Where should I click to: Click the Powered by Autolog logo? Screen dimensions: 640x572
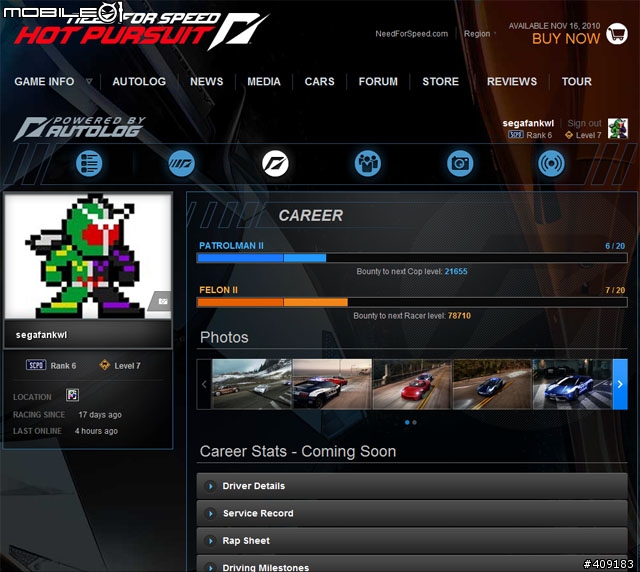80,128
